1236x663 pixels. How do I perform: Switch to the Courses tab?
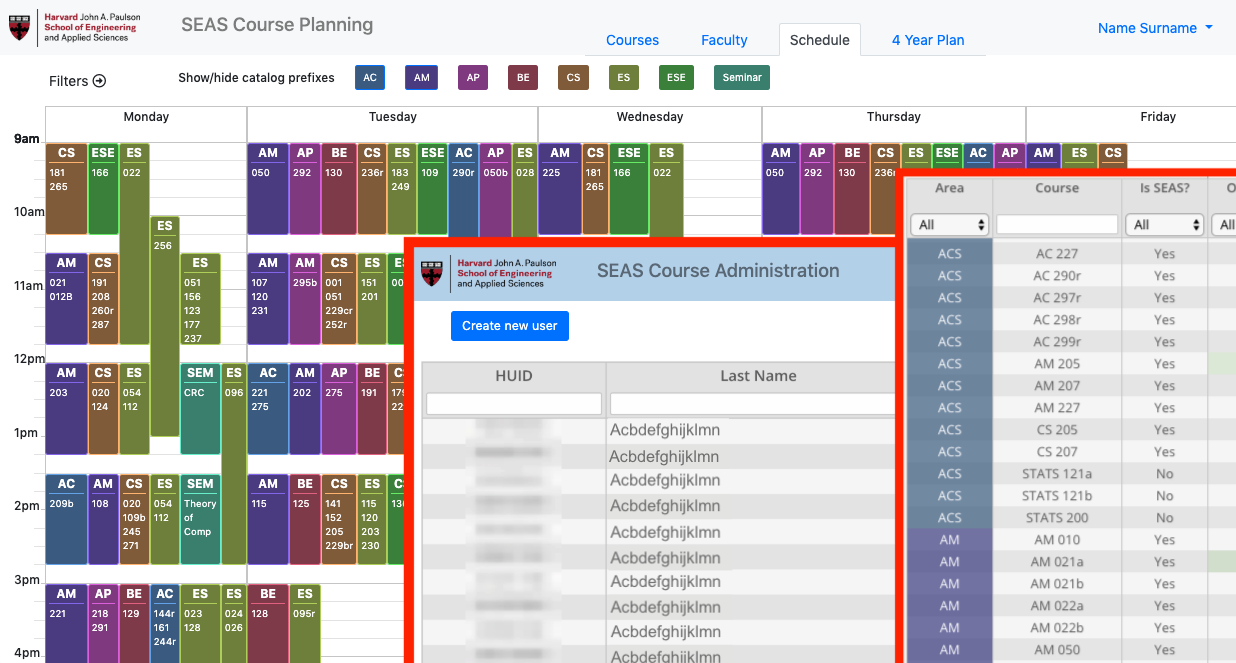(632, 40)
